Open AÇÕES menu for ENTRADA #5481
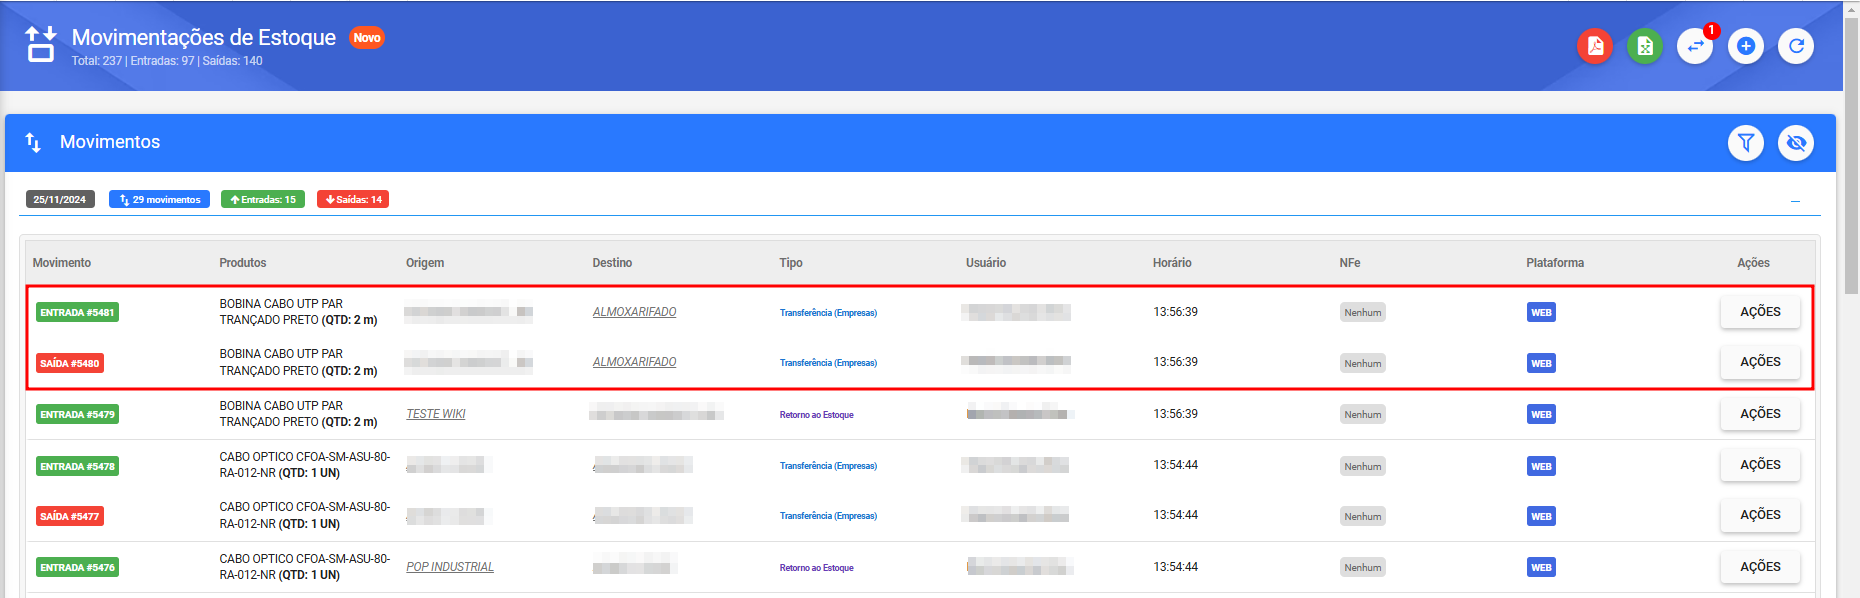The image size is (1860, 598). (x=1759, y=312)
